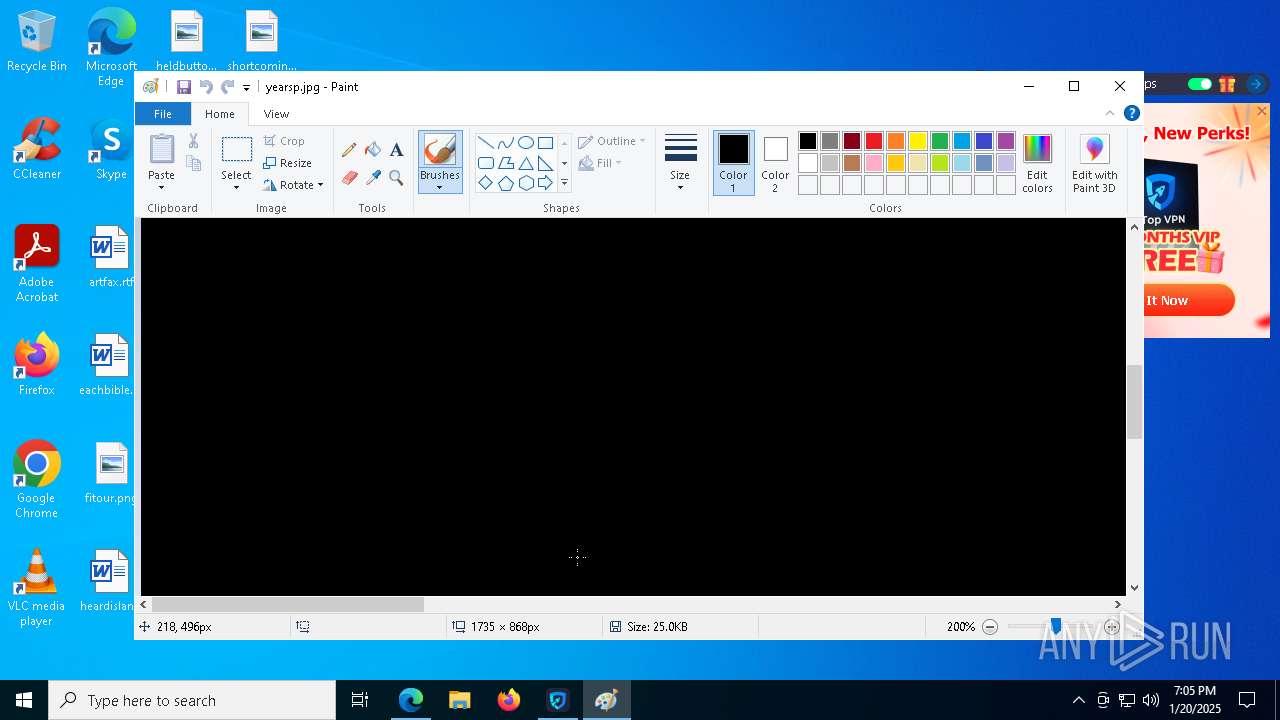
Task: Click the zoom slider handle
Action: (x=1055, y=626)
